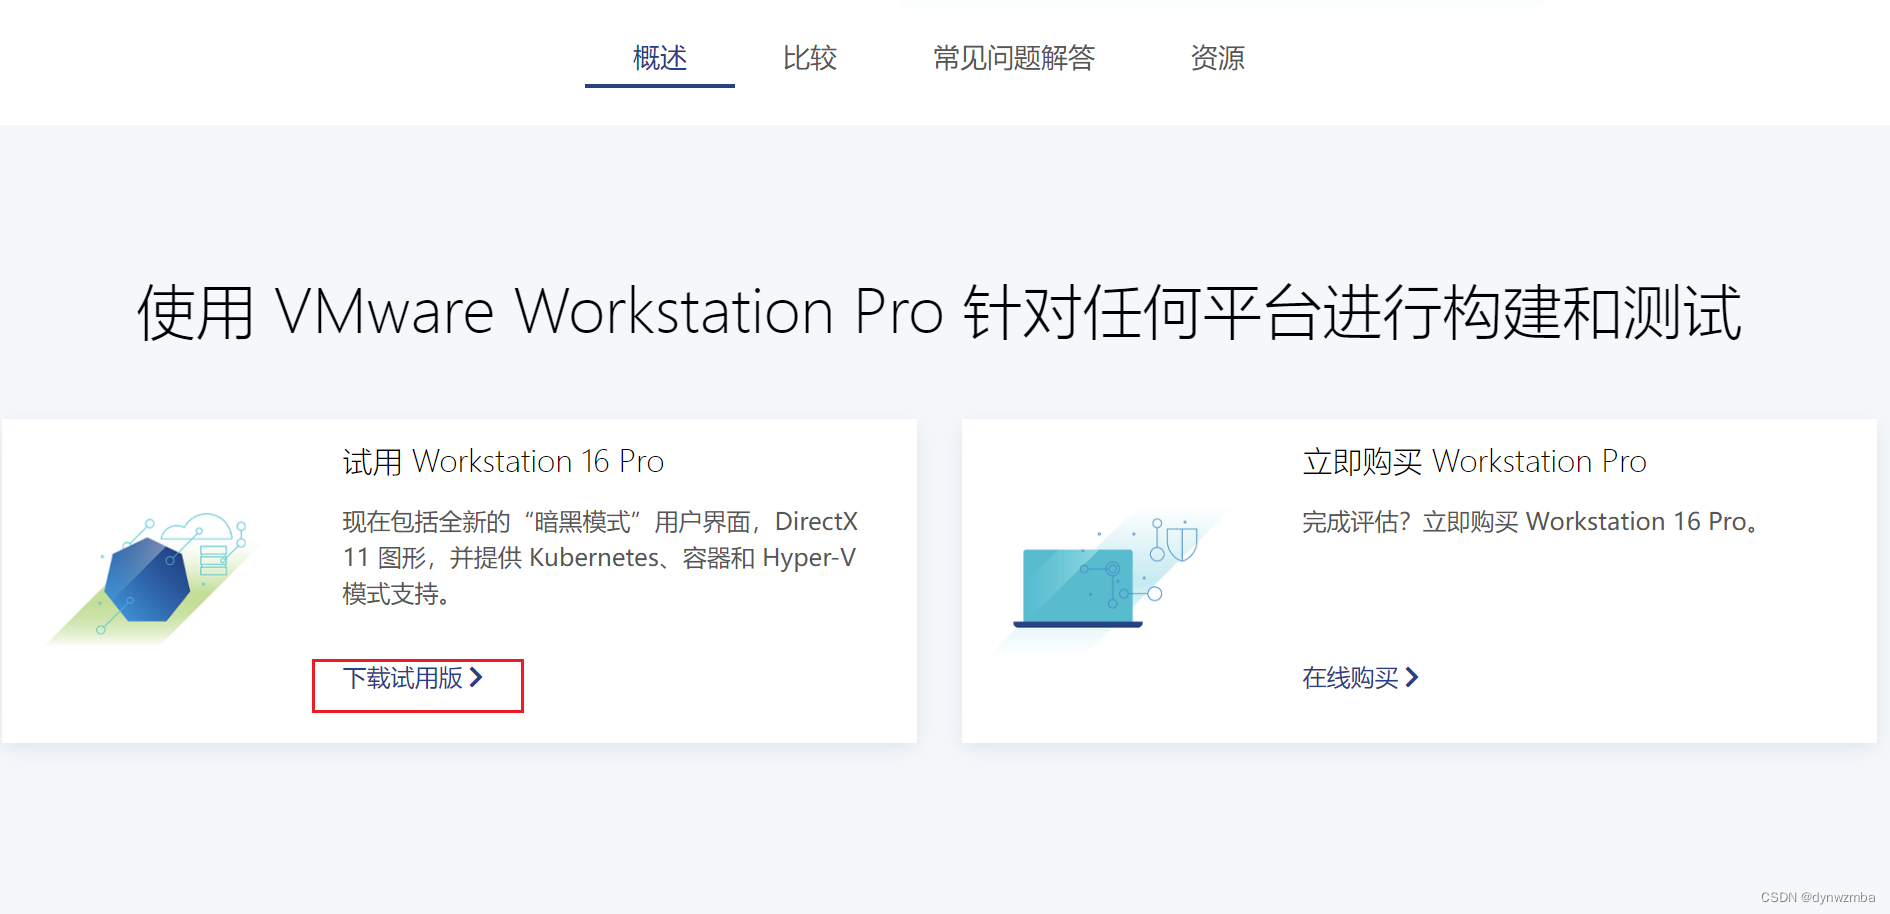The image size is (1890, 914).
Task: Open the 概述 tab
Action: [x=660, y=58]
